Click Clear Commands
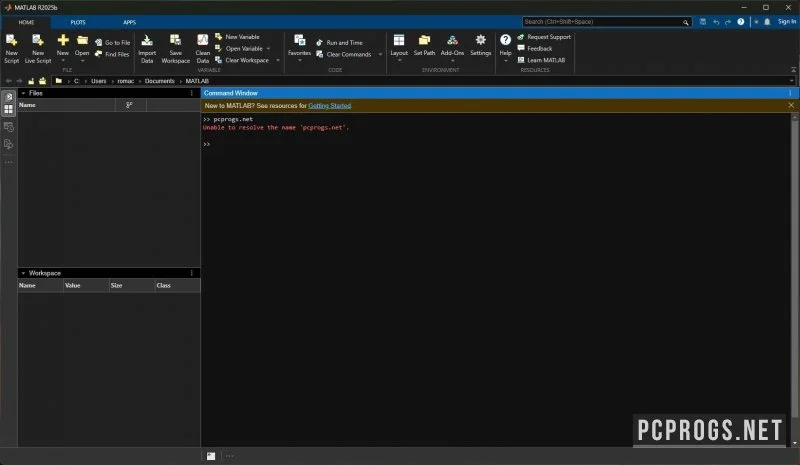The height and width of the screenshot is (465, 800). 343,54
